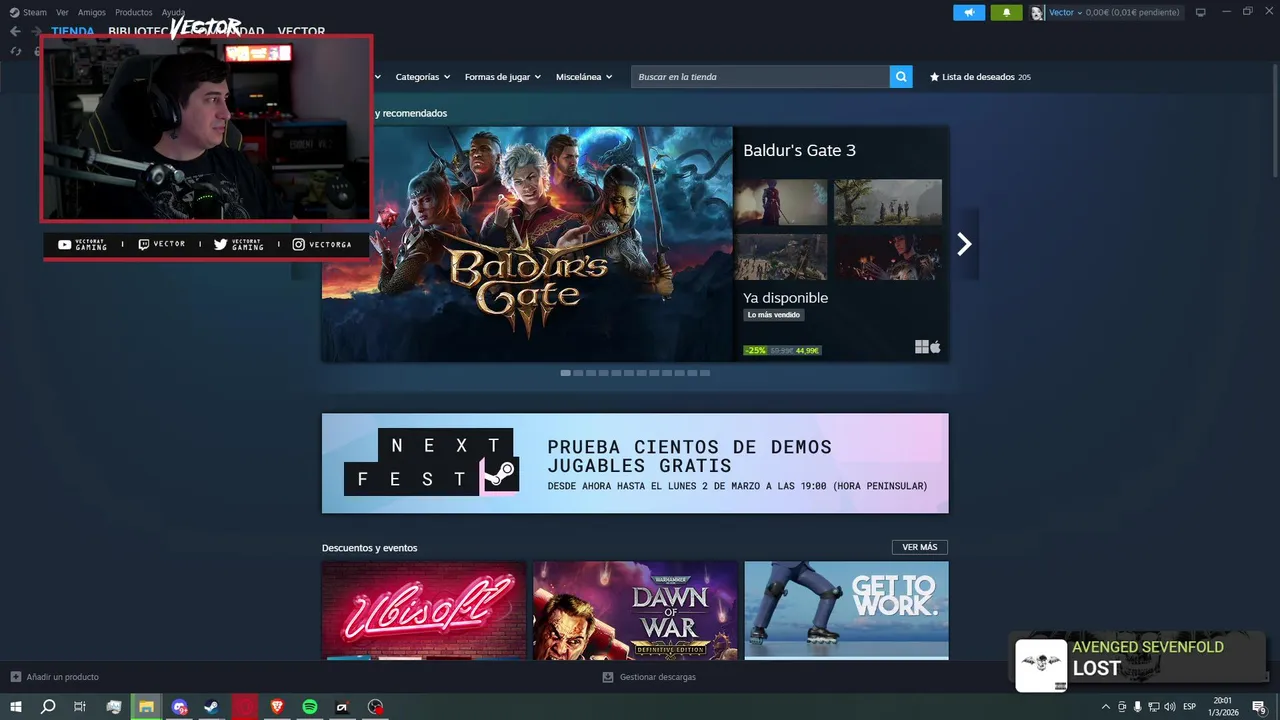Open Brave browser from the taskbar

point(277,707)
